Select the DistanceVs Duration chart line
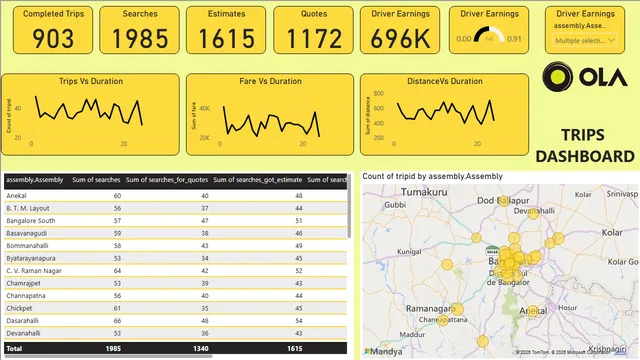The width and height of the screenshot is (640, 360). 446,112
